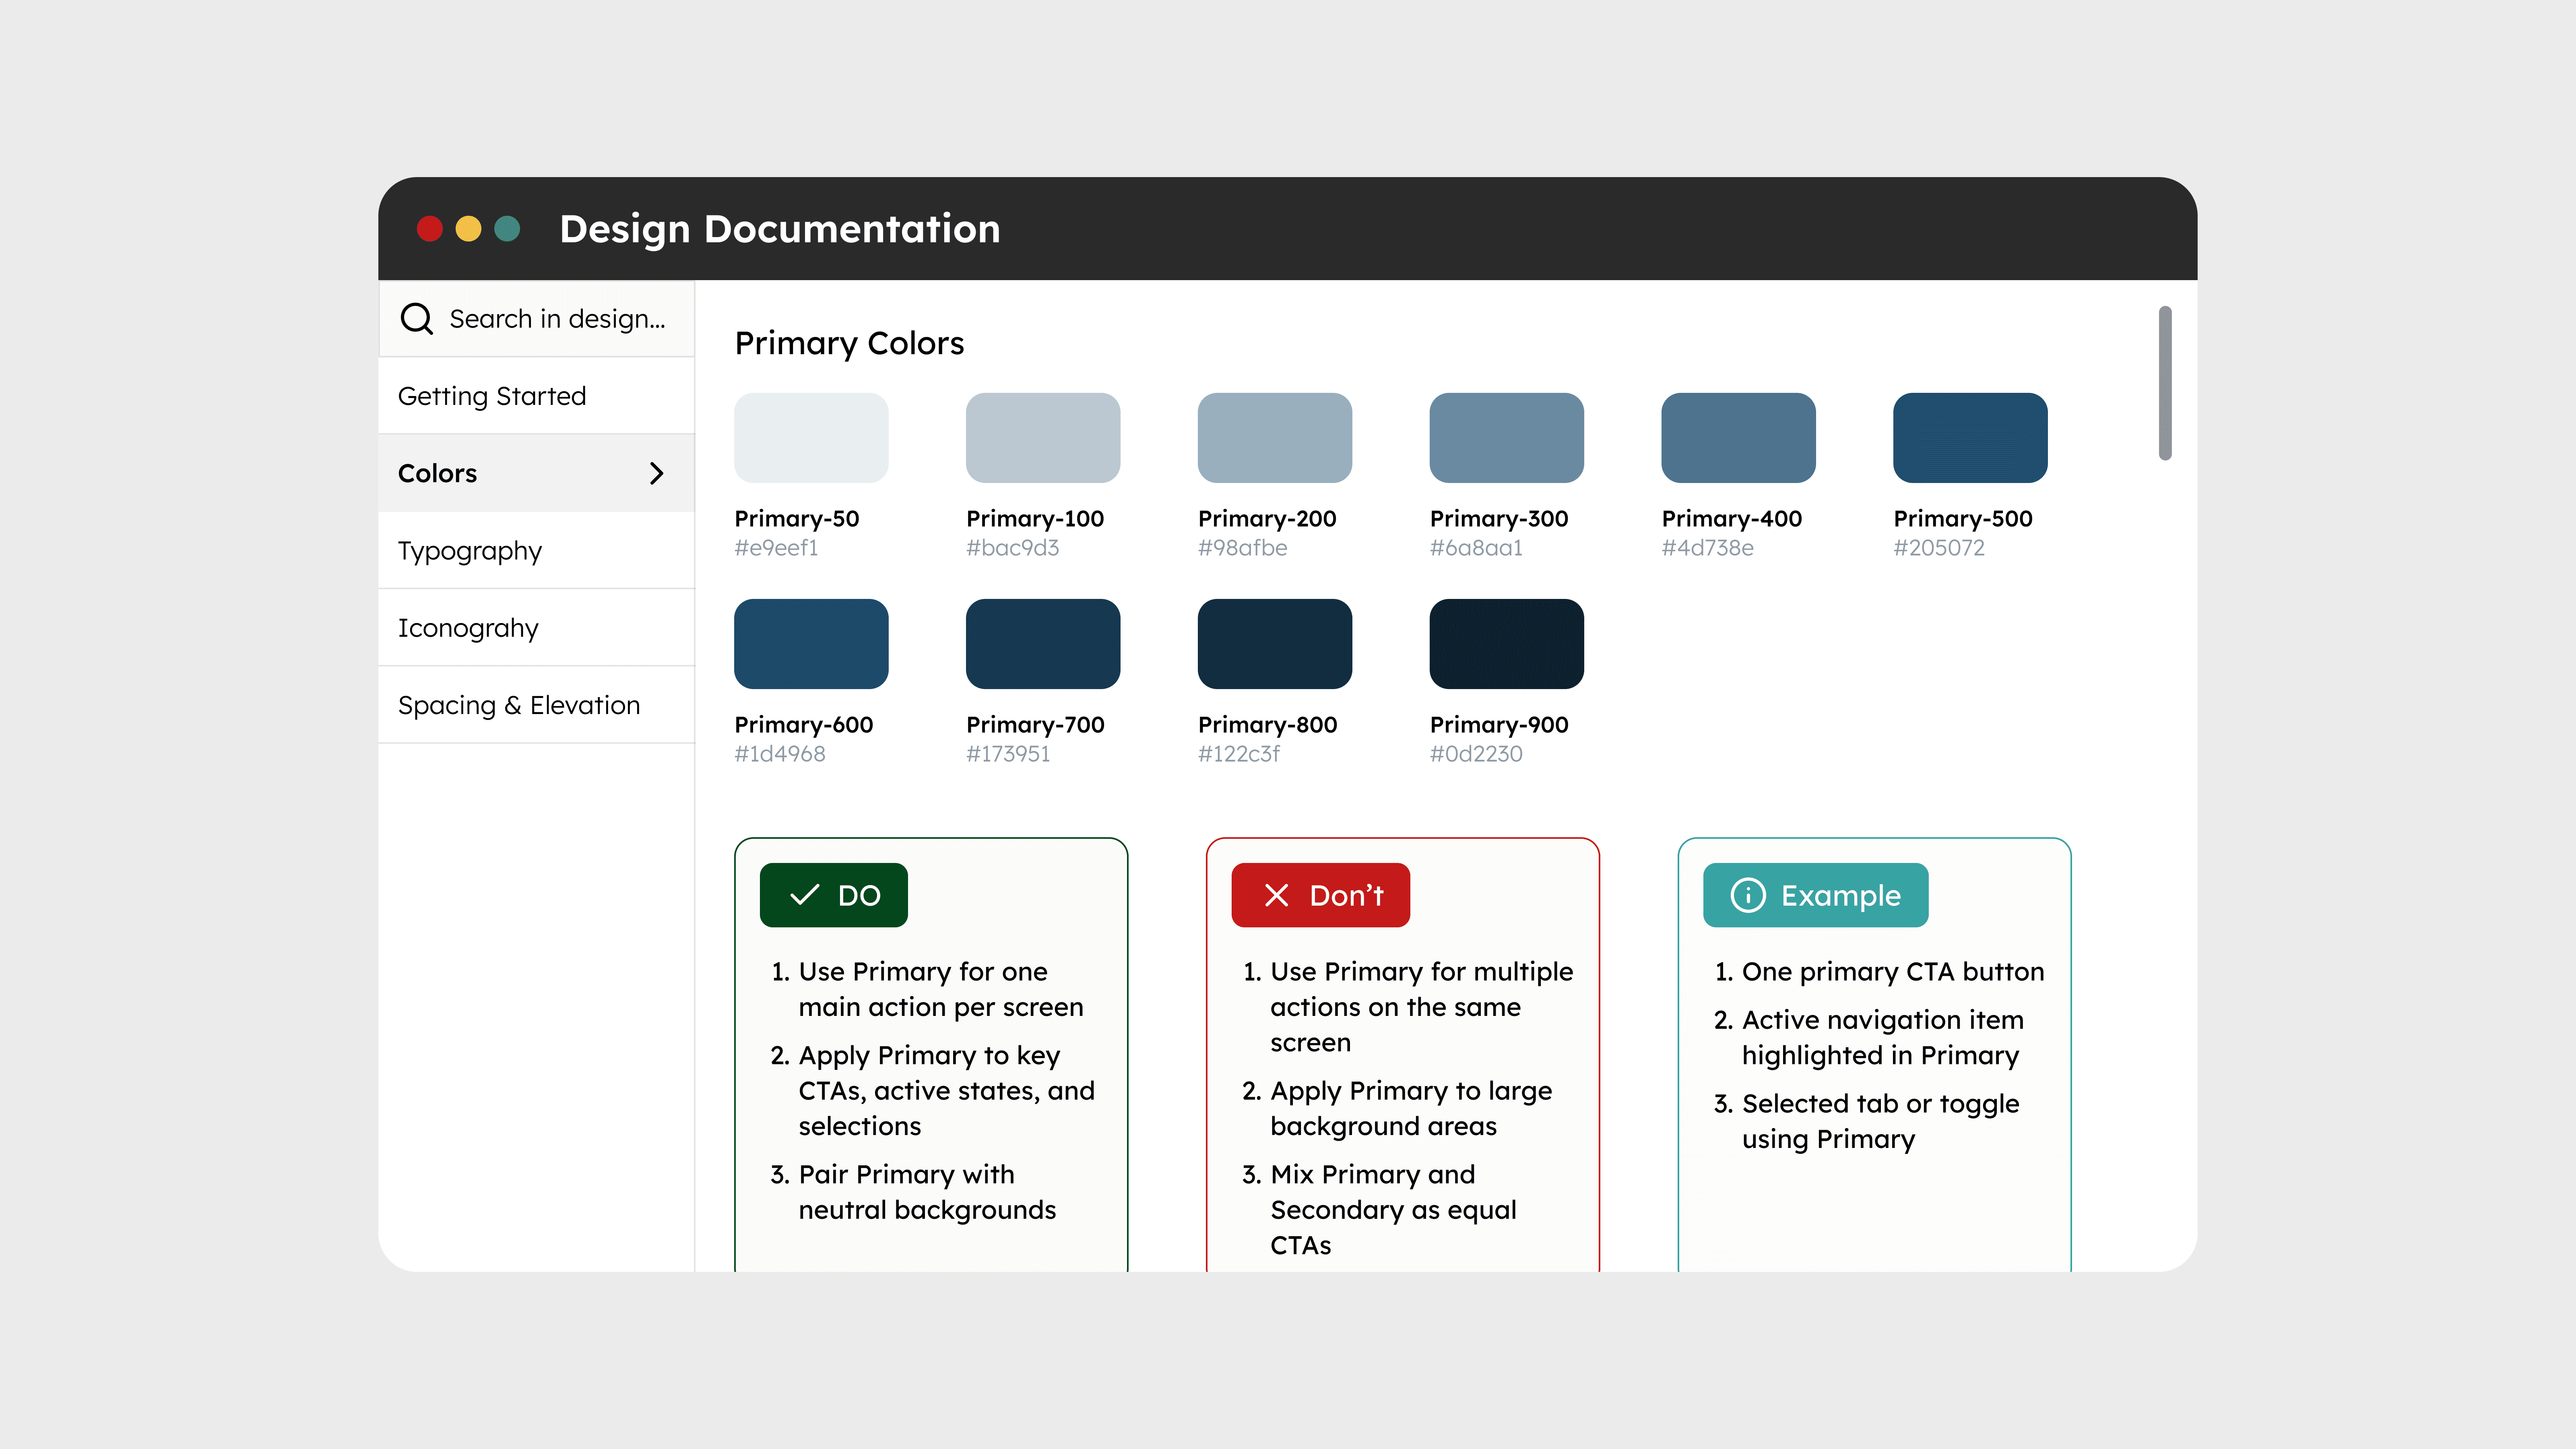Click the search magnifier icon

(x=416, y=319)
